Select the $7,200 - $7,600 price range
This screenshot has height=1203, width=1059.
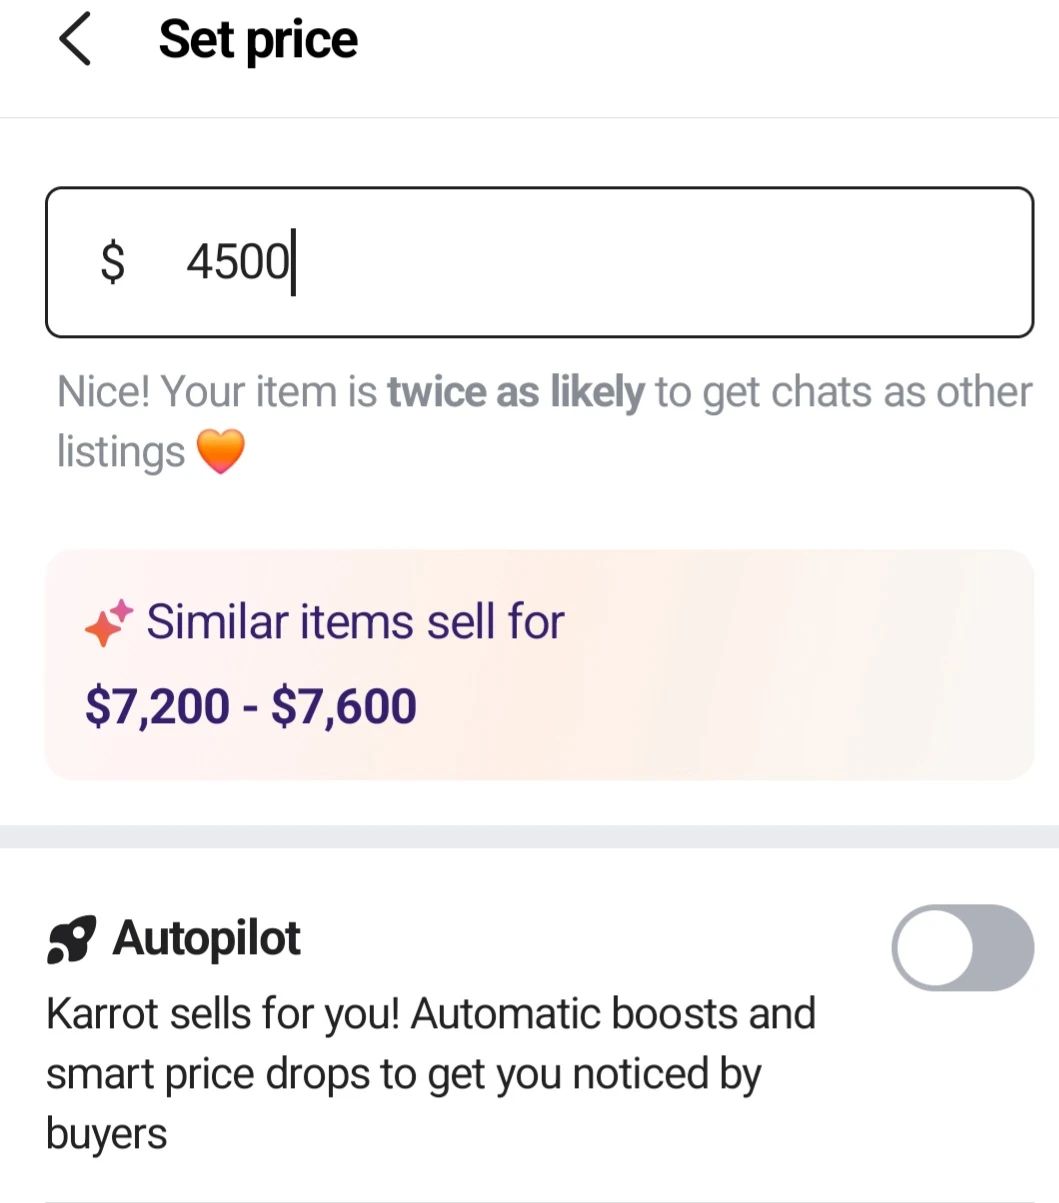click(x=251, y=706)
